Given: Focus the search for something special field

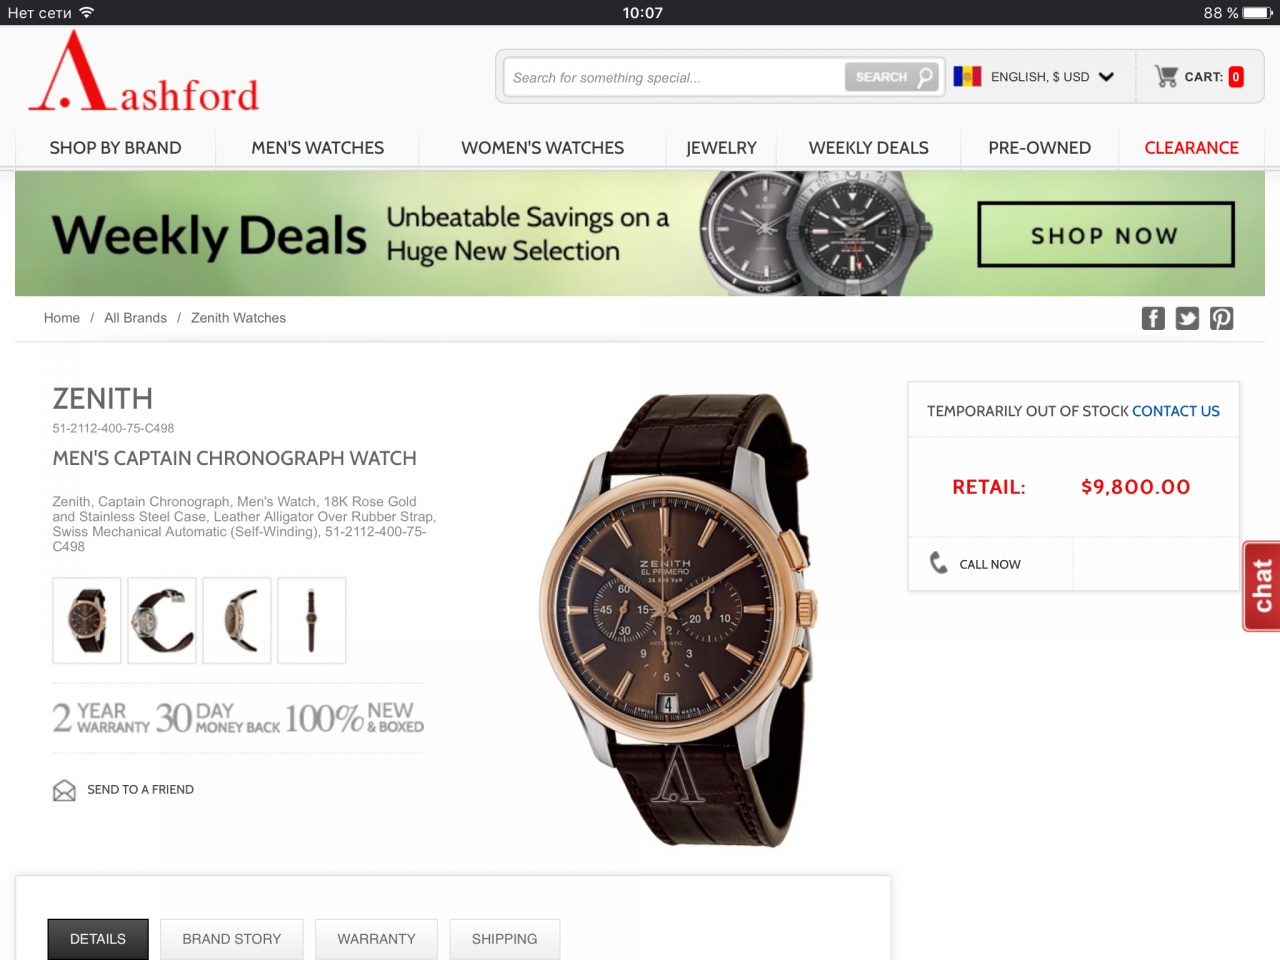Looking at the screenshot, I should pos(674,77).
